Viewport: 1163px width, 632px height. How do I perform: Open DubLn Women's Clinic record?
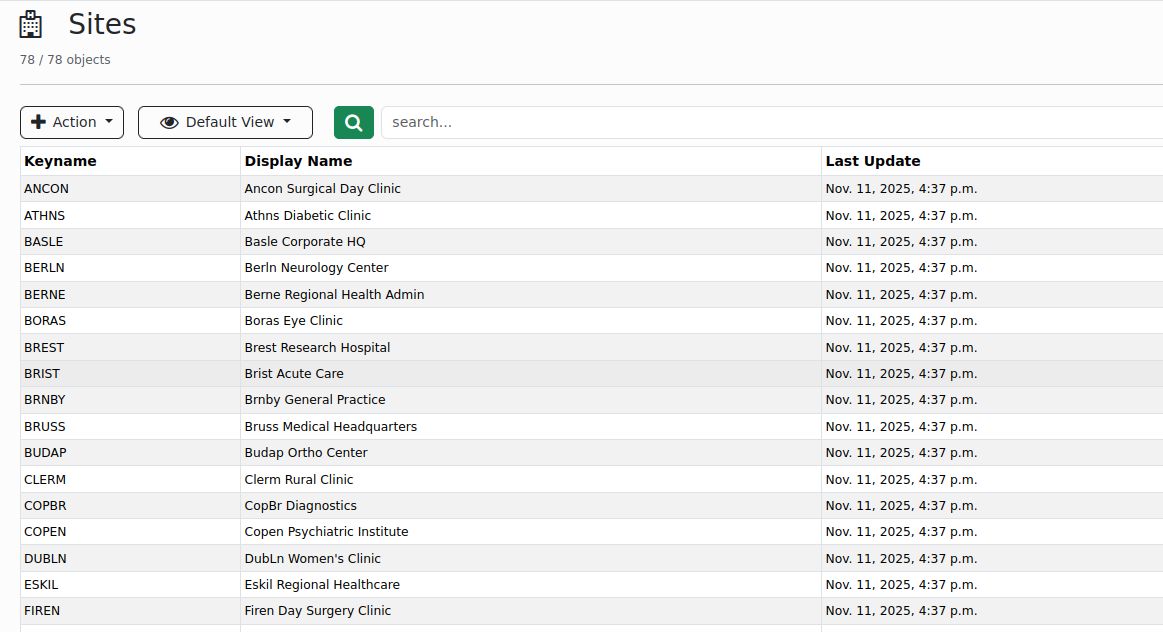pyautogui.click(x=312, y=558)
